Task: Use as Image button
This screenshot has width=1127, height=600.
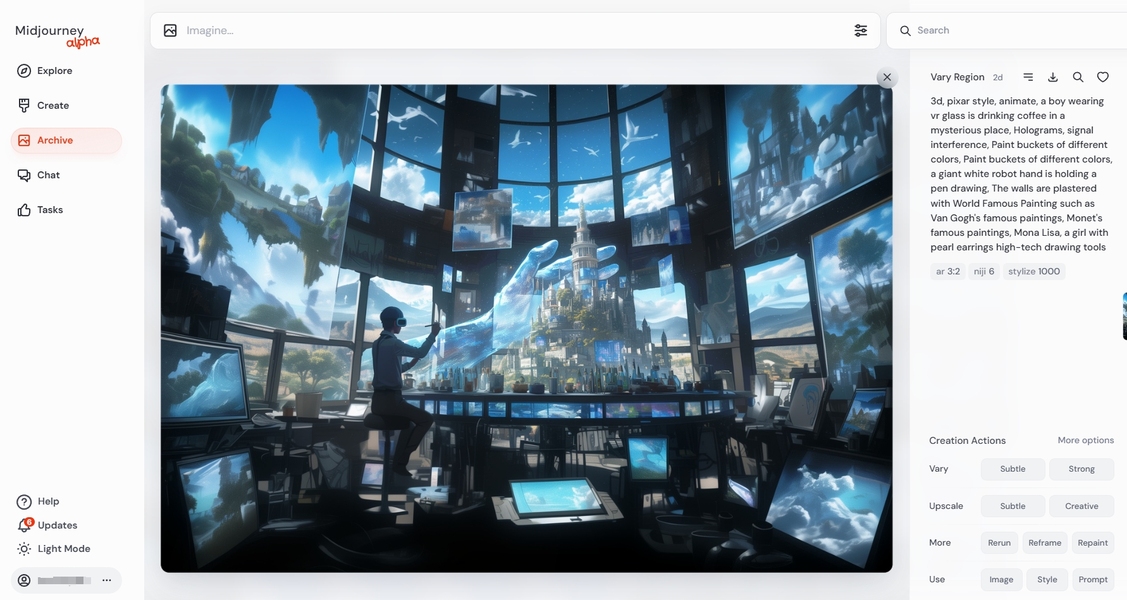Action: tap(1001, 579)
